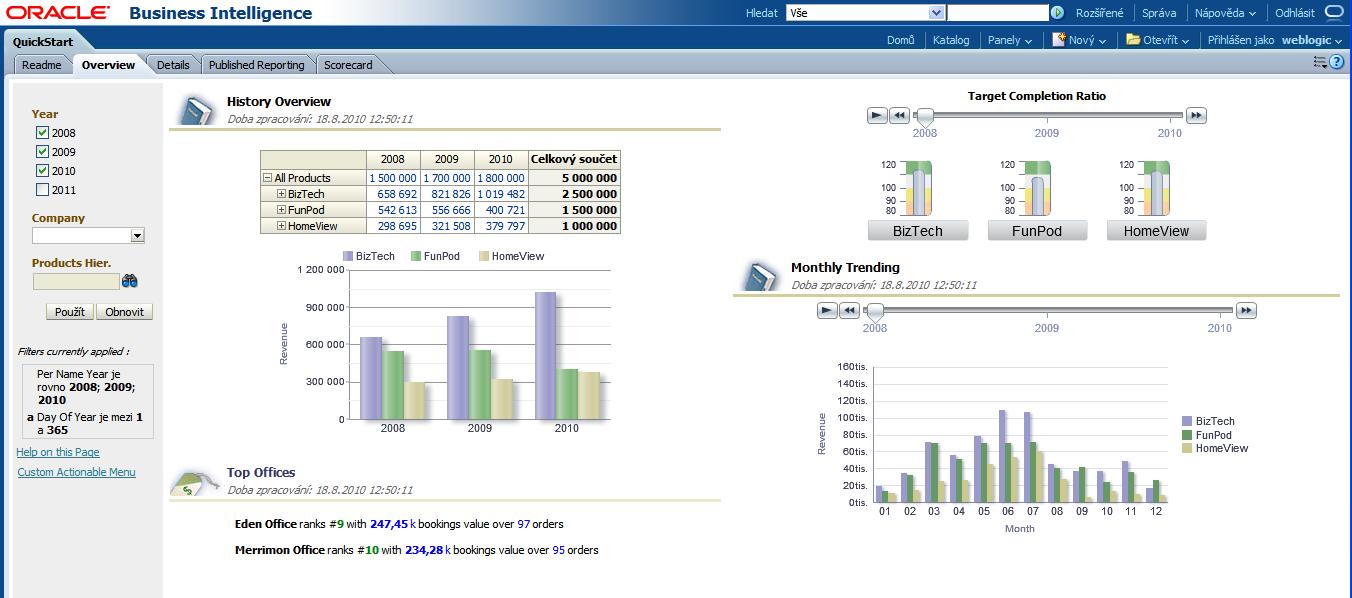Open the Company dropdown
Viewport: 1352px width, 598px height.
click(135, 235)
